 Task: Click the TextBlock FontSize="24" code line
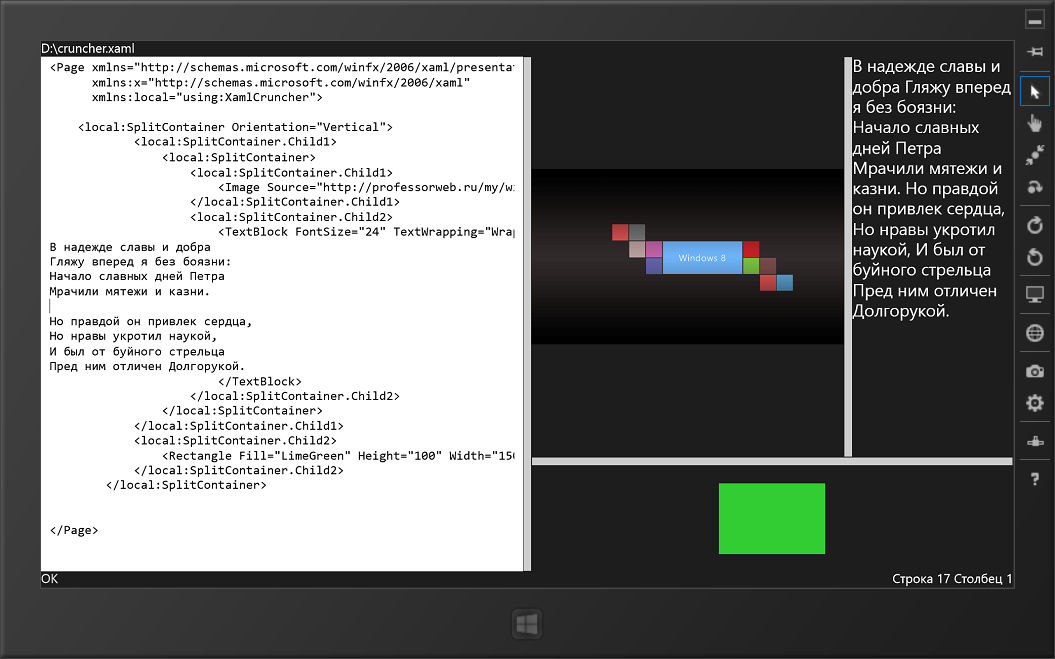(366, 232)
